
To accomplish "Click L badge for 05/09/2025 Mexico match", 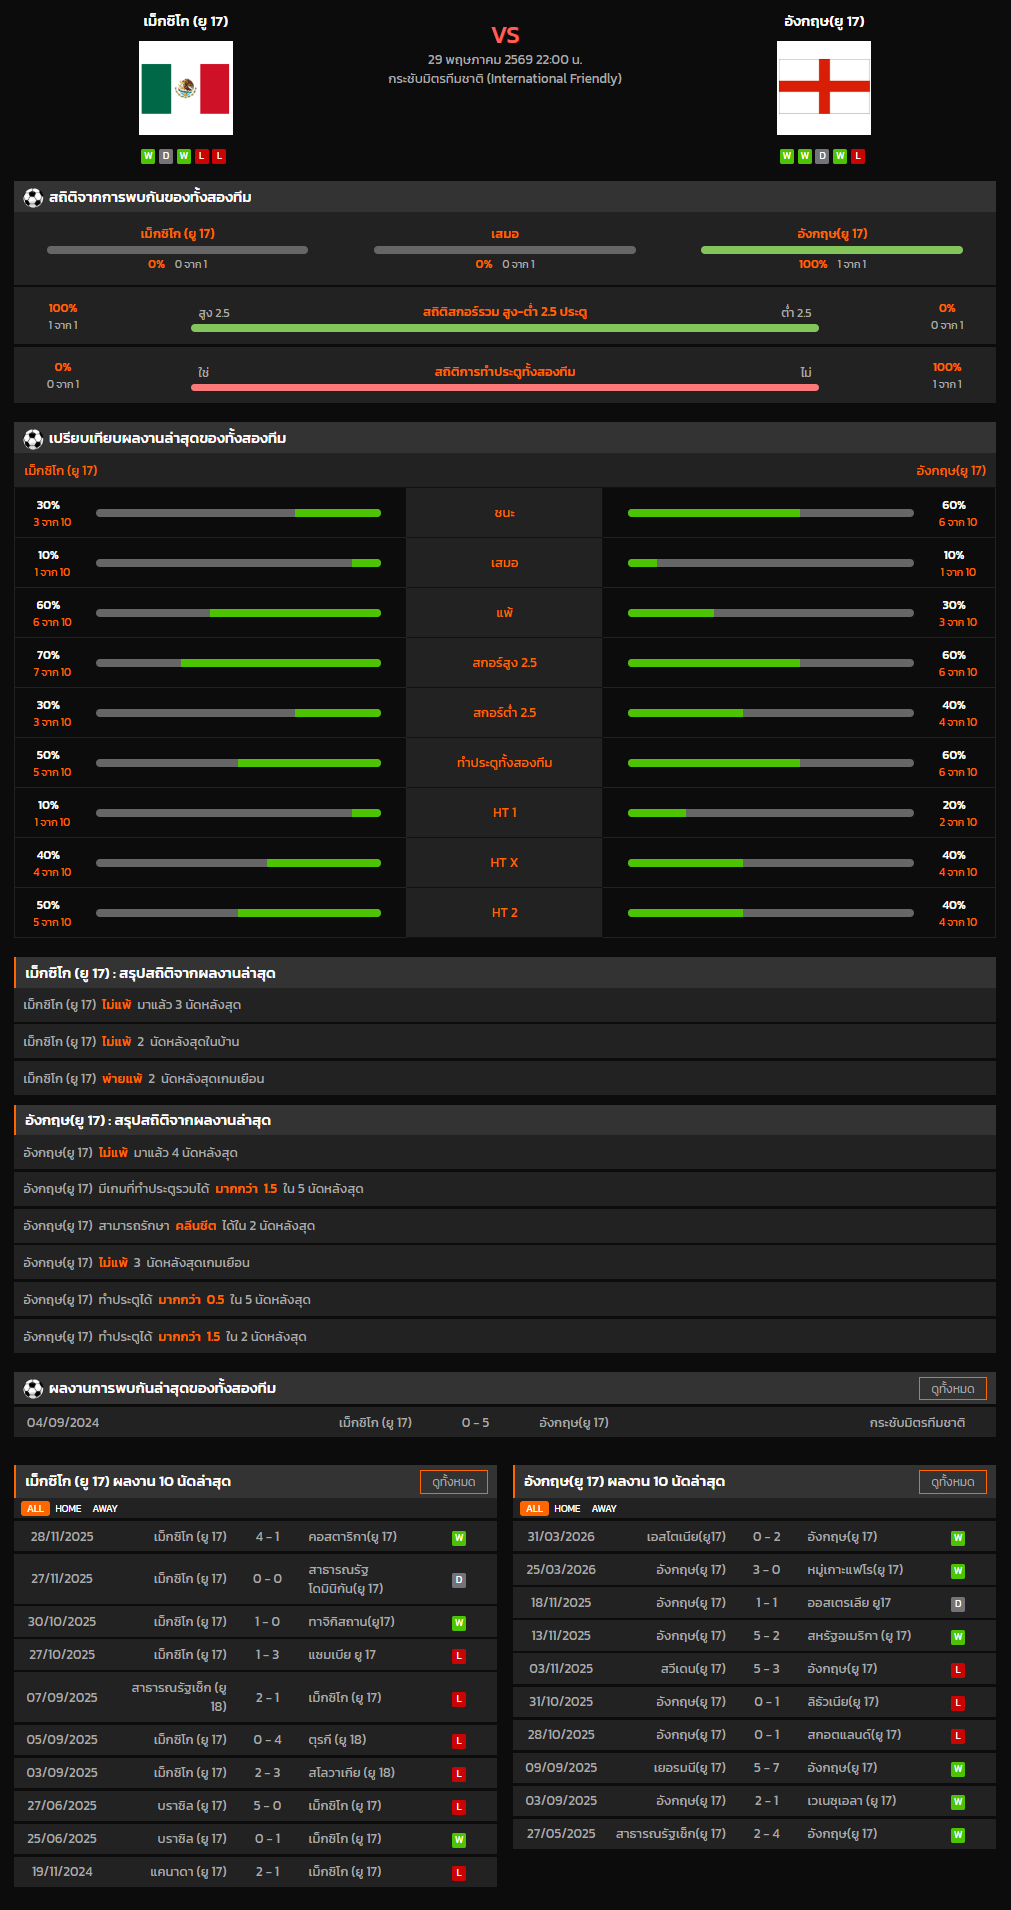I will tap(459, 1741).
